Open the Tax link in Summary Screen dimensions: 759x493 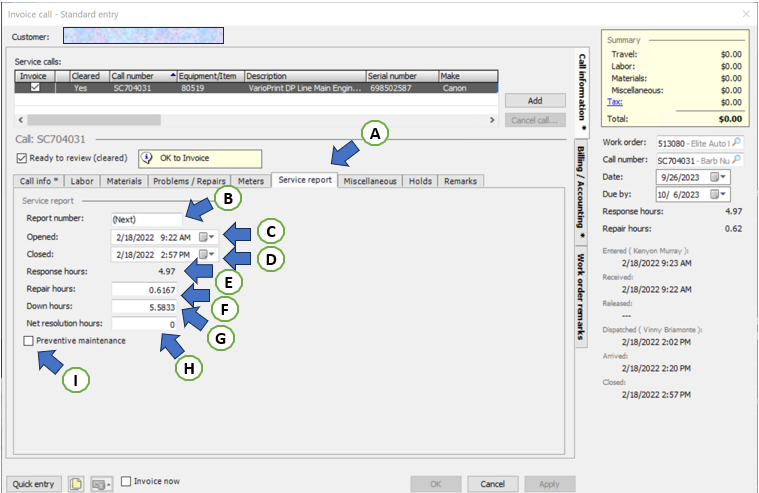pyautogui.click(x=615, y=102)
